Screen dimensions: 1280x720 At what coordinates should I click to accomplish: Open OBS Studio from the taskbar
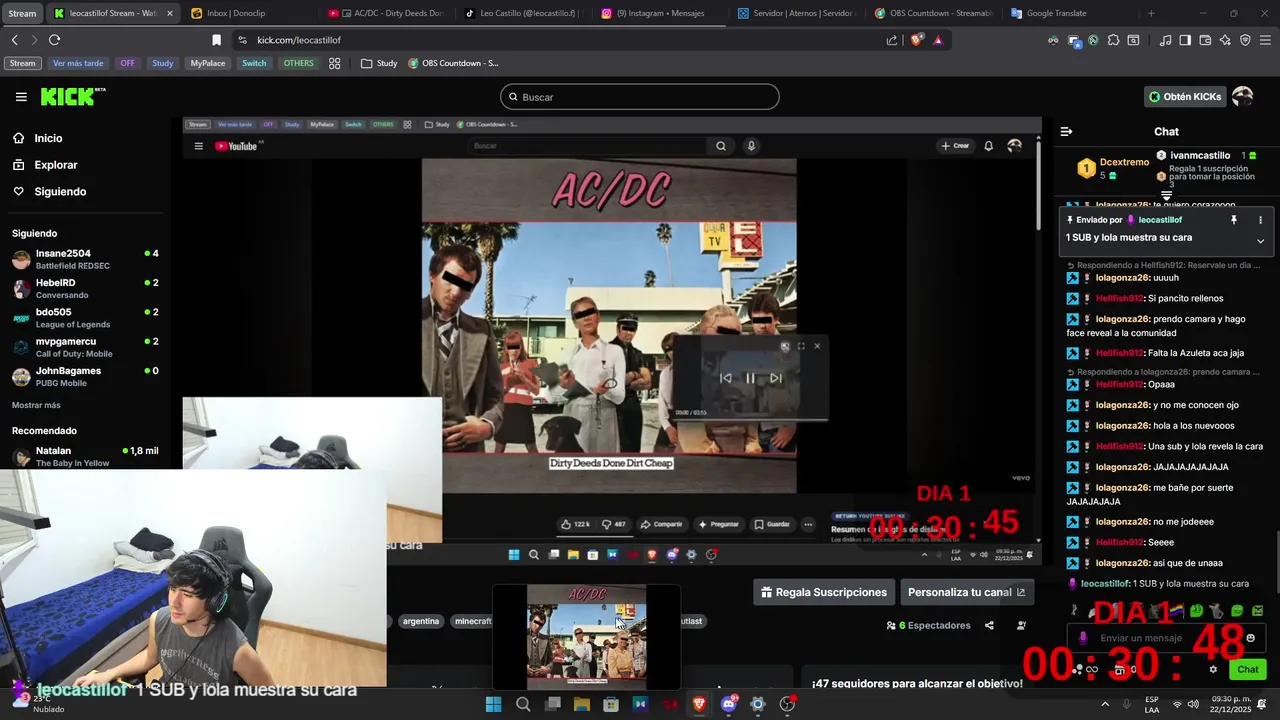pyautogui.click(x=787, y=704)
